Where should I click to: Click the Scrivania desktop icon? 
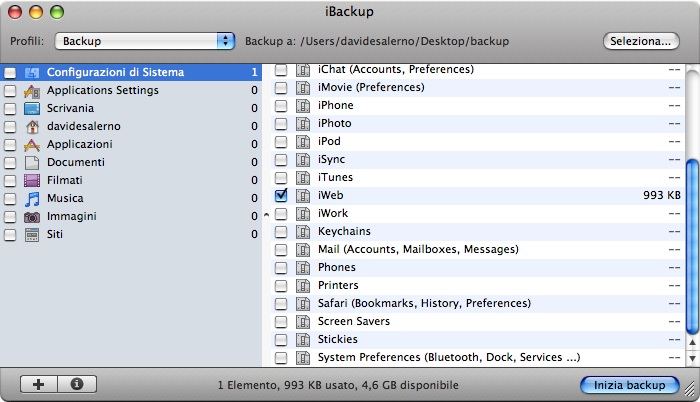tap(32, 109)
